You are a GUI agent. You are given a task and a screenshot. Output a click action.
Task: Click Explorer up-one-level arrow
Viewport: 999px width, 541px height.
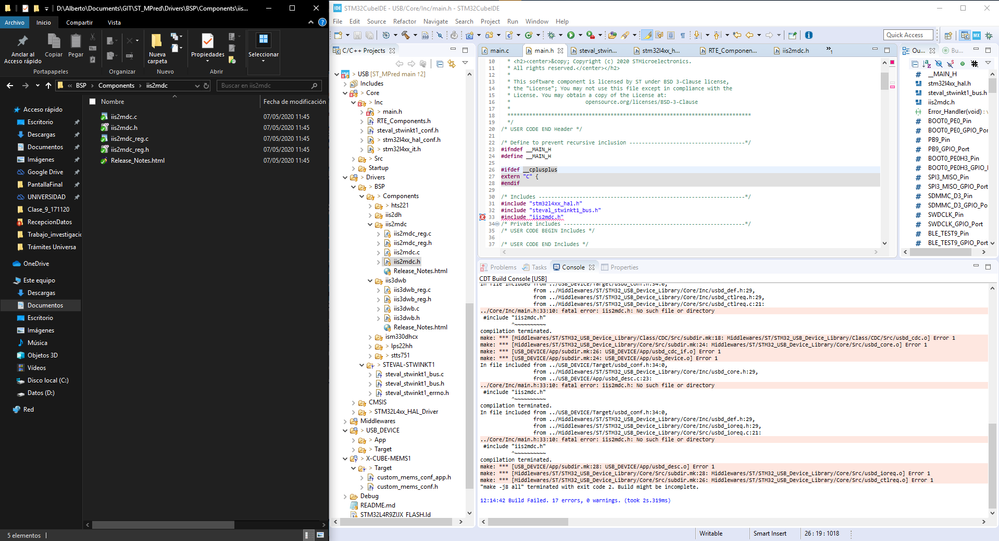[x=48, y=85]
